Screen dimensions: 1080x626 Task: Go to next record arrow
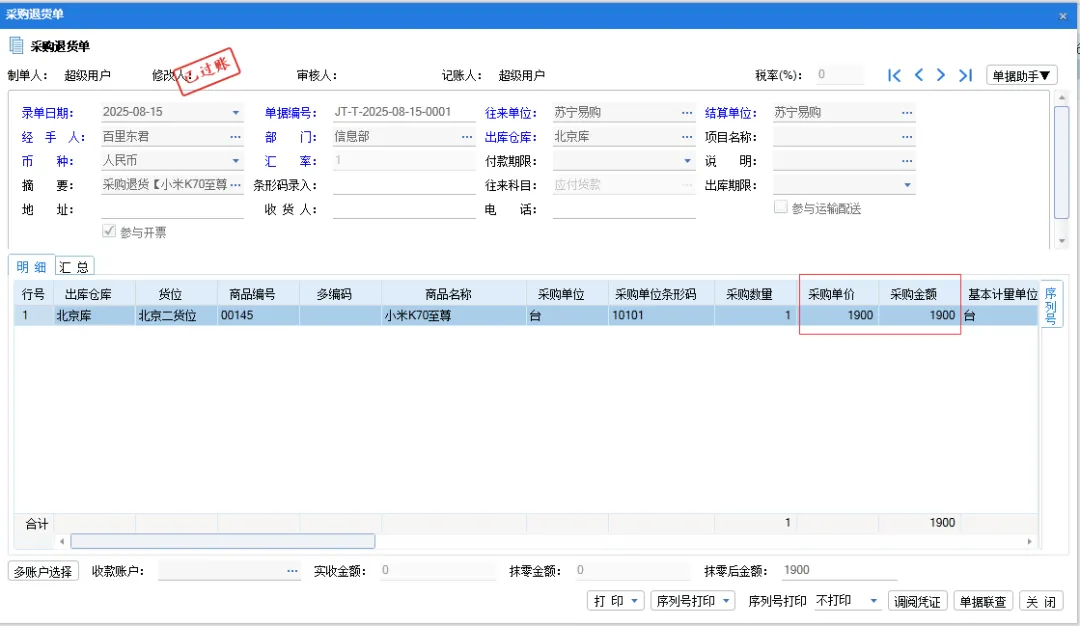941,75
